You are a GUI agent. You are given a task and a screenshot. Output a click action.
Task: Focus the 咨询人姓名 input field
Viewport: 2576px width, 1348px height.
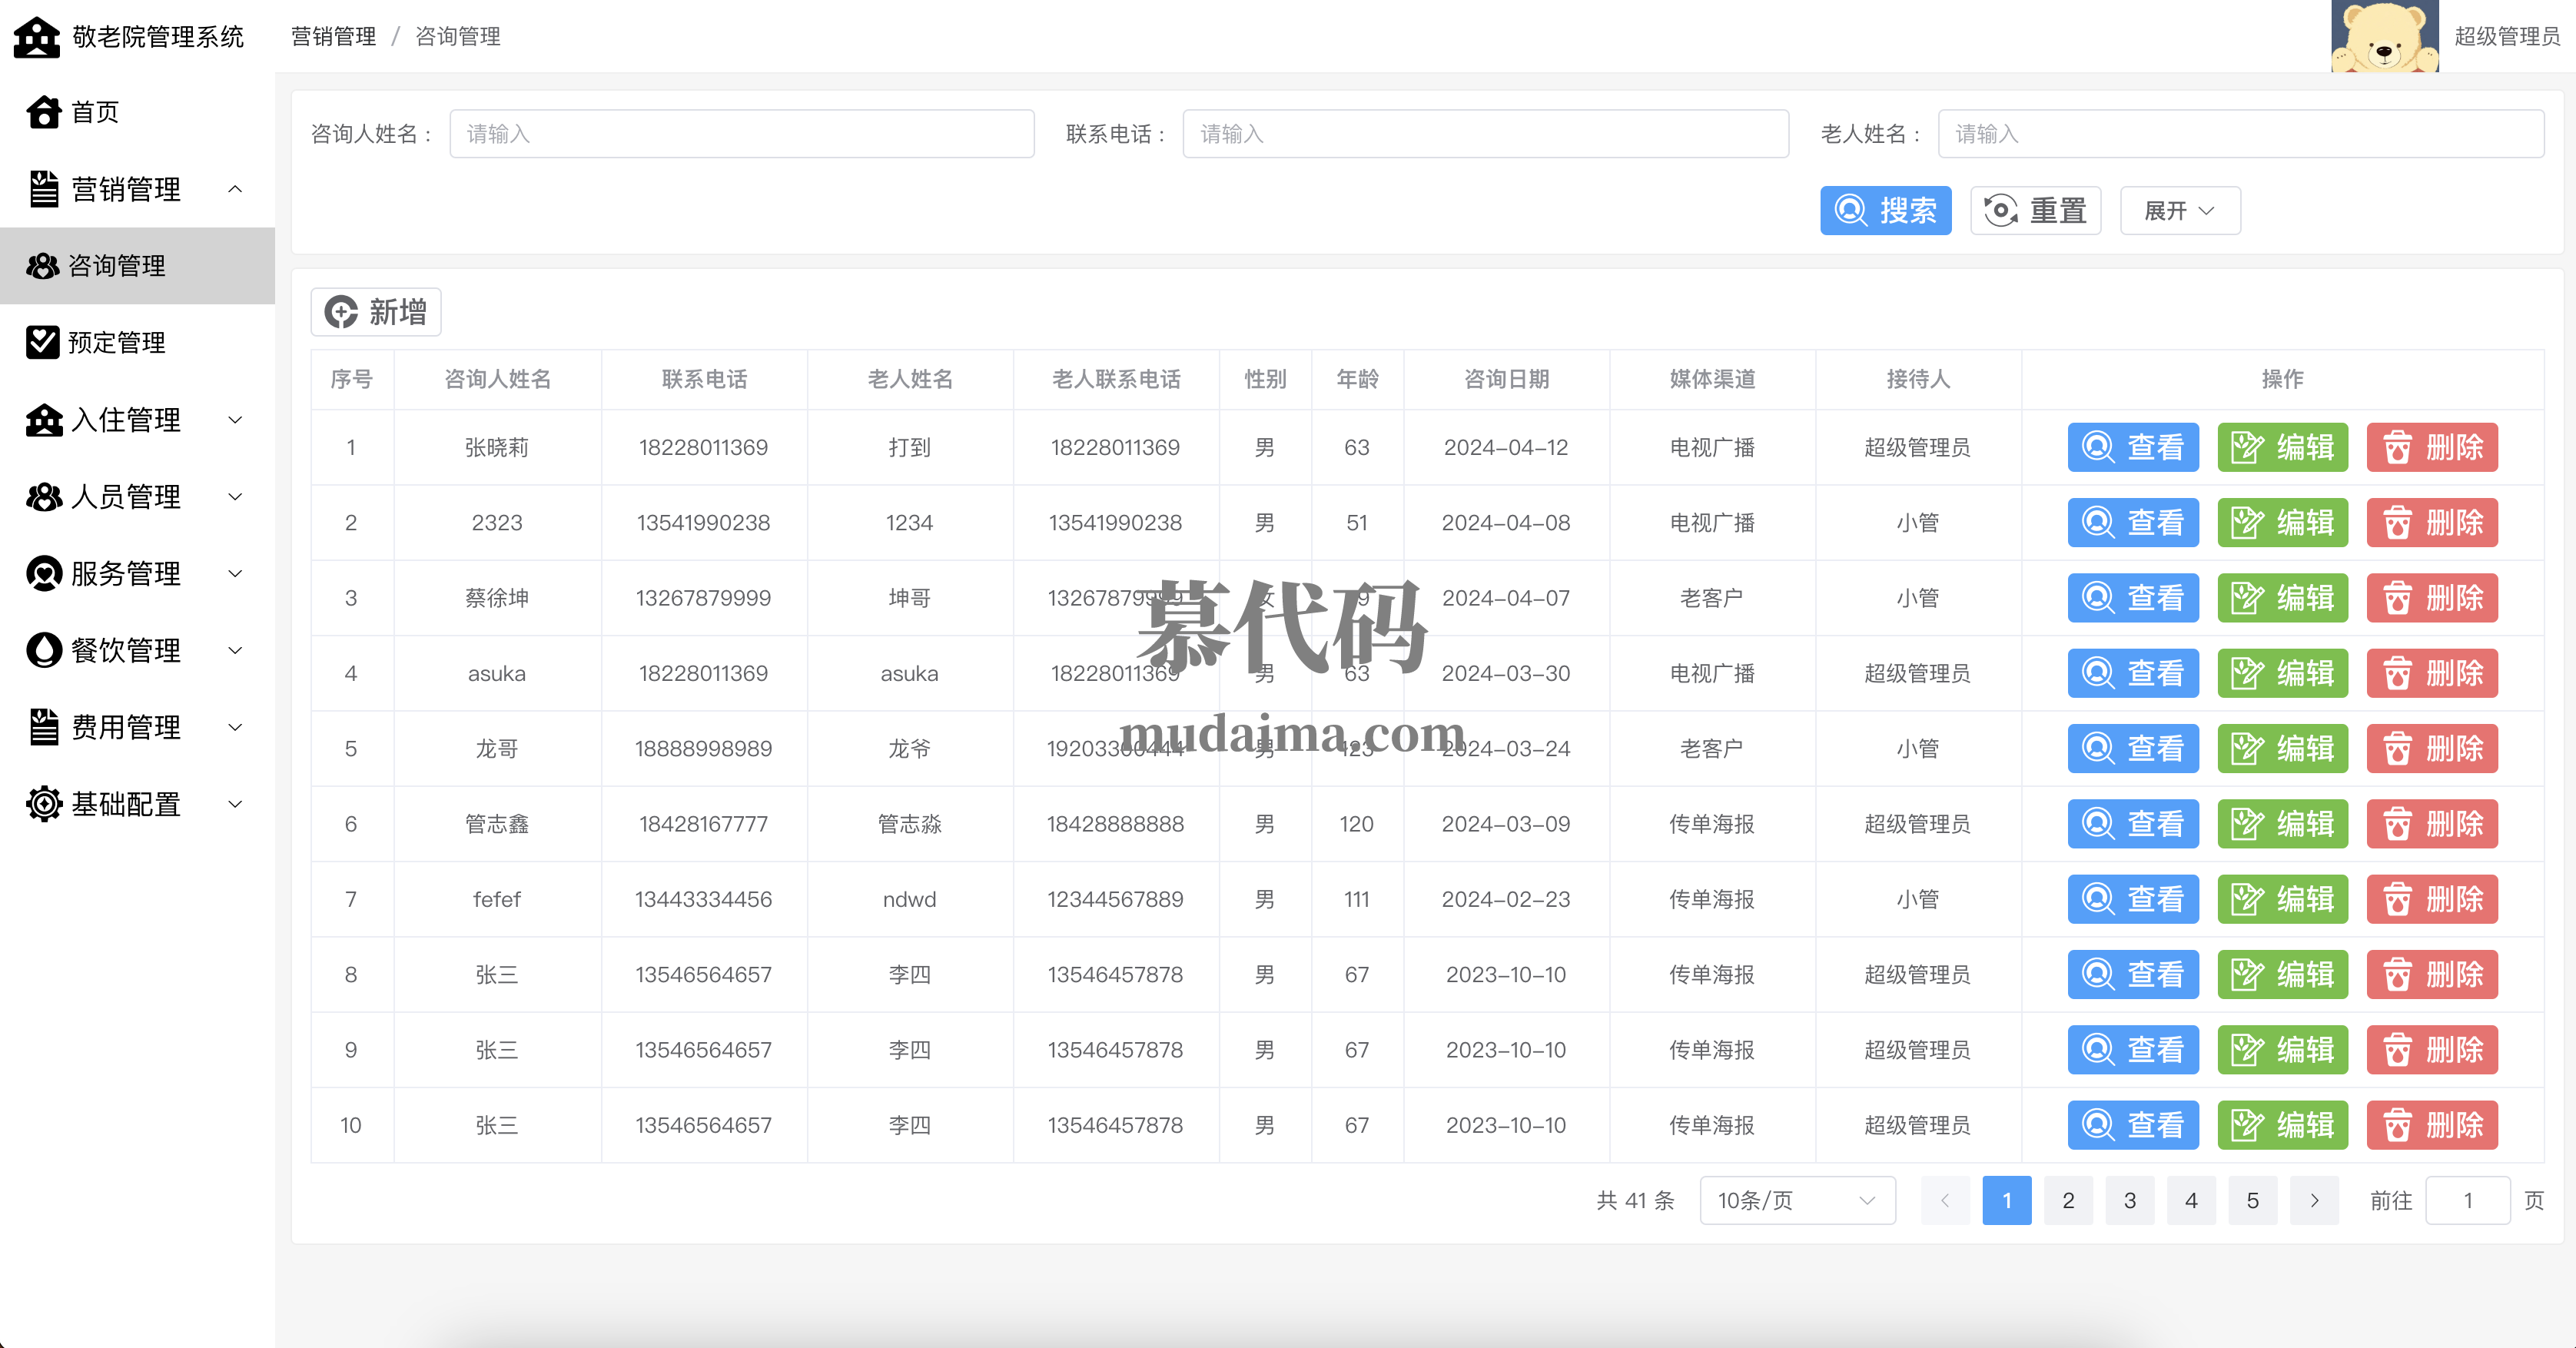coord(741,134)
